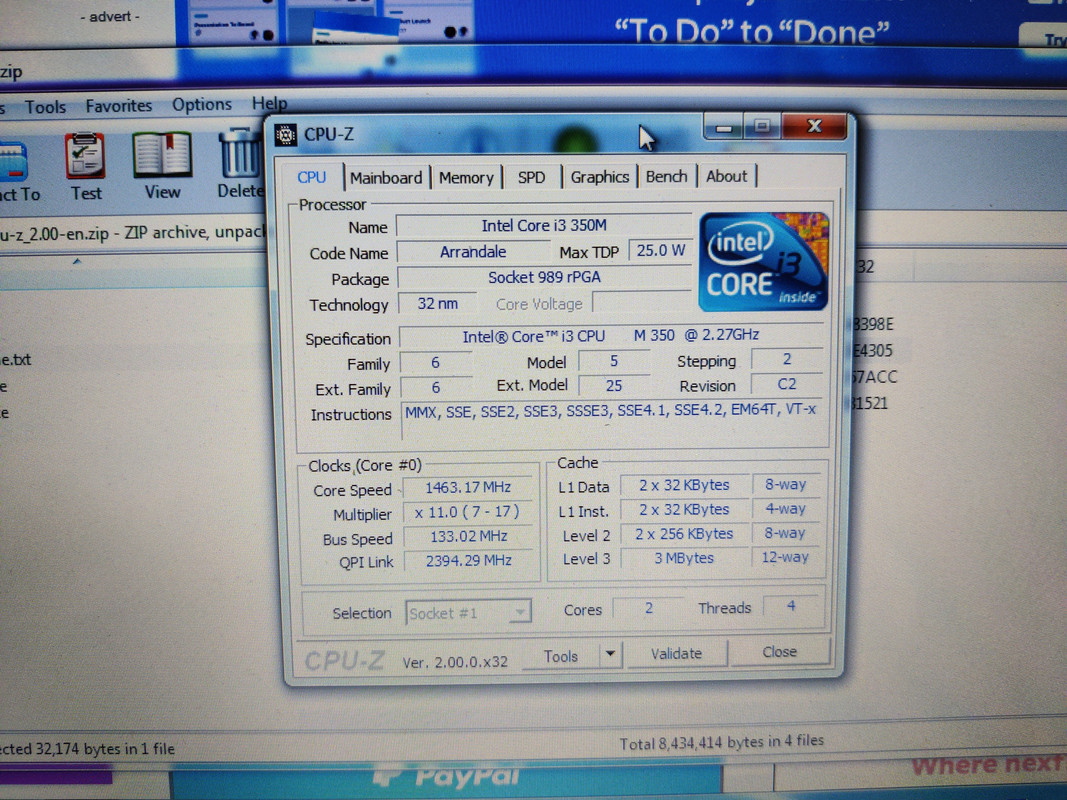Click the PayPal advert at bottom
Viewport: 1067px width, 800px height.
[x=446, y=780]
